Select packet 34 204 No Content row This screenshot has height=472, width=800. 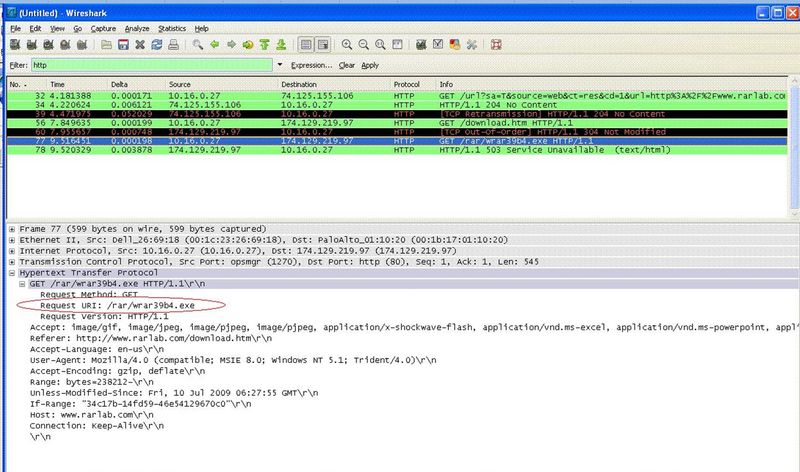point(397,105)
